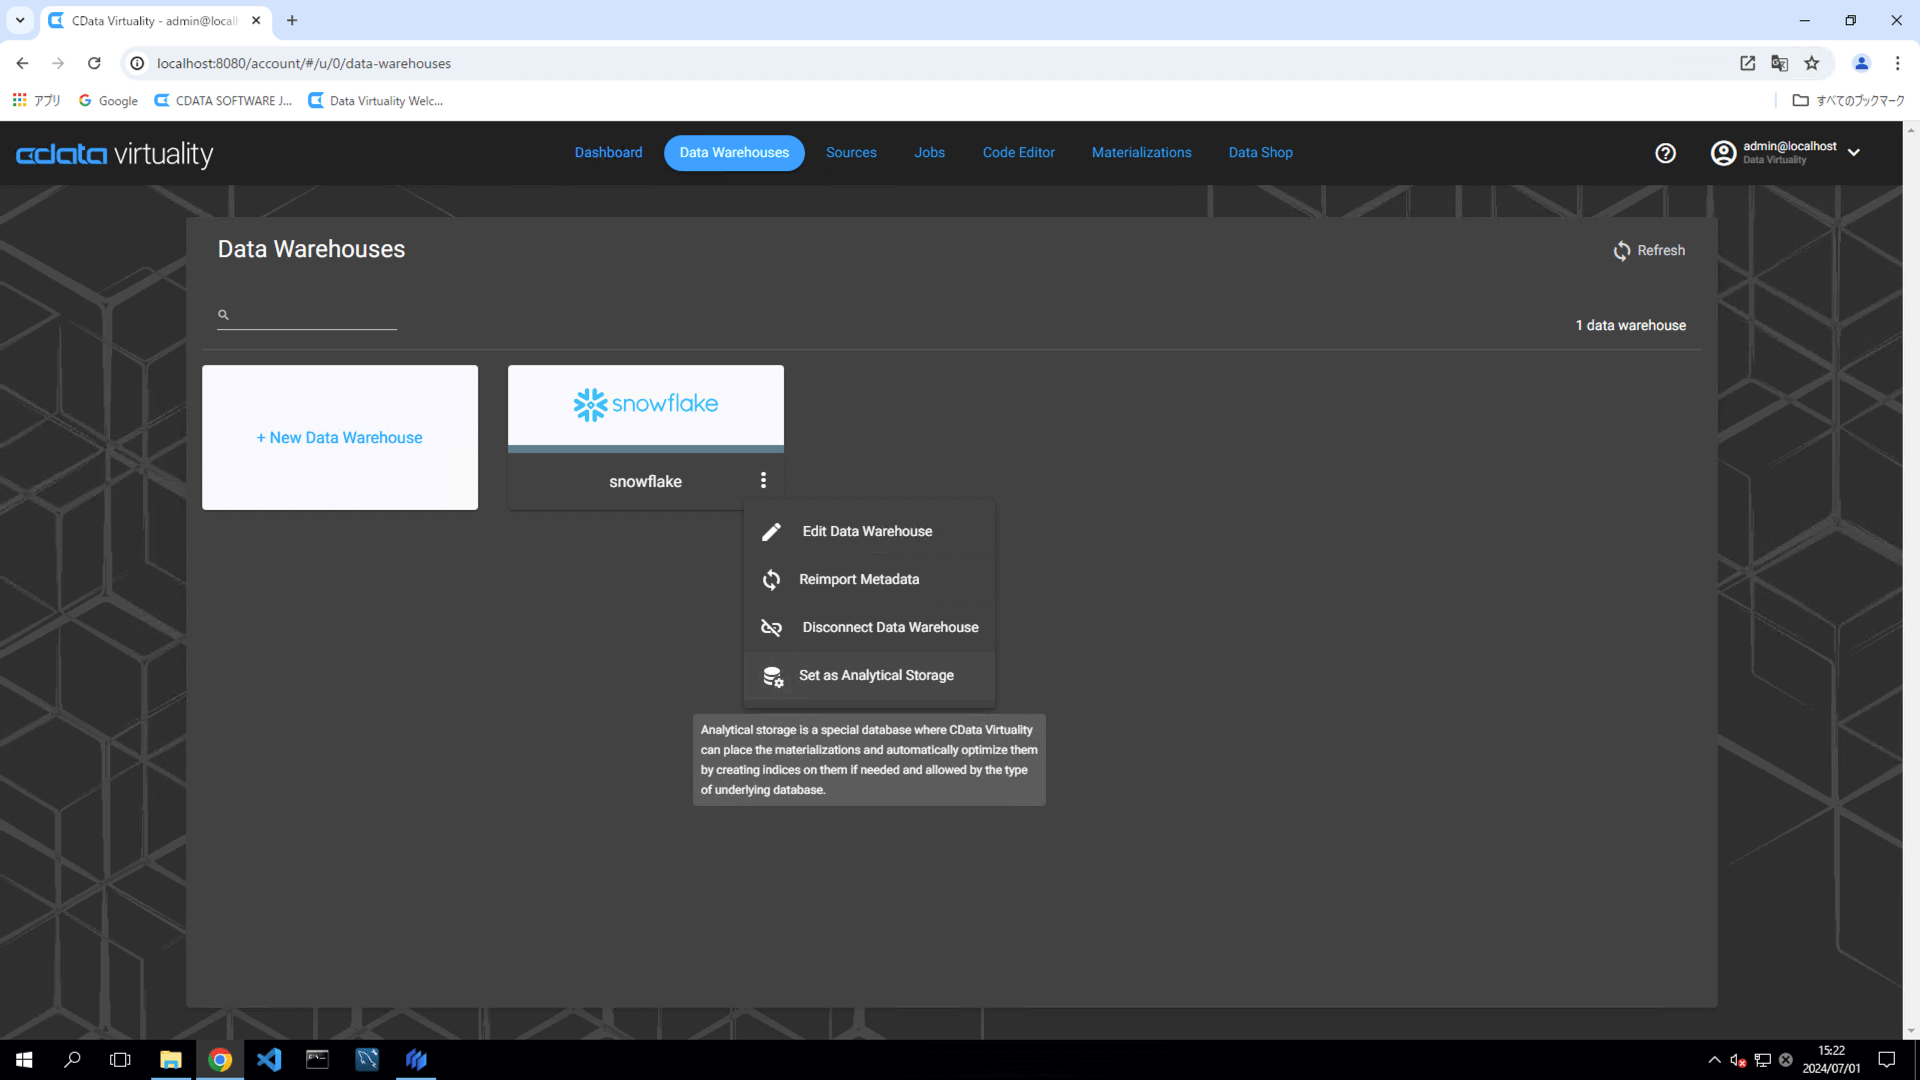
Task: Select Set as Analytical Storage menu entry
Action: click(876, 676)
